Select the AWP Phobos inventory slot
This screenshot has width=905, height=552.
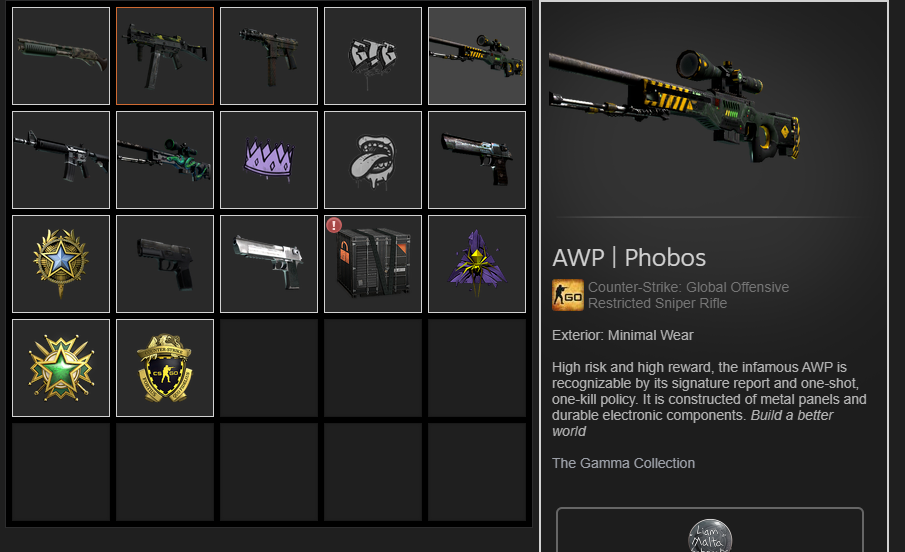click(477, 56)
